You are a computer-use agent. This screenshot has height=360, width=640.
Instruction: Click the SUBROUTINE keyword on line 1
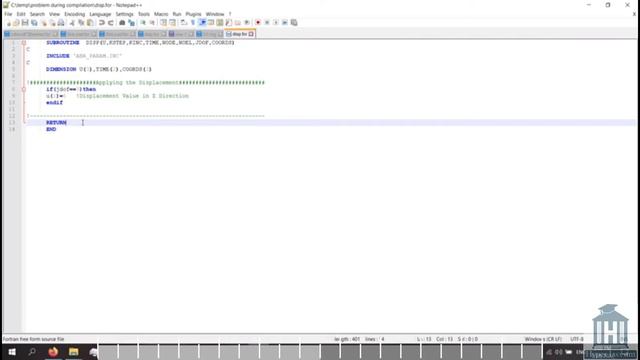click(x=62, y=43)
